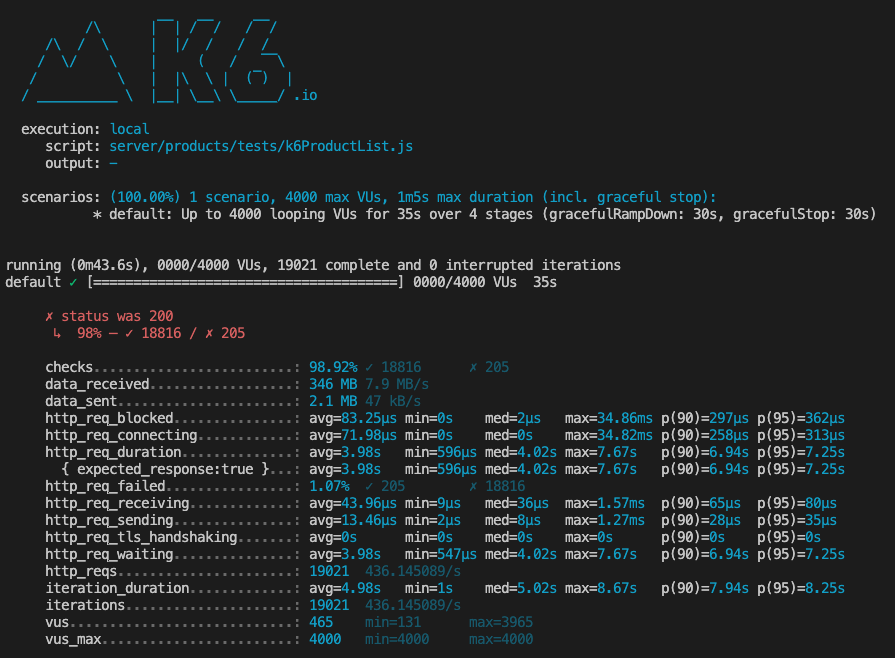
Task: Click the data_received value '346 MB'
Action: 333,384
